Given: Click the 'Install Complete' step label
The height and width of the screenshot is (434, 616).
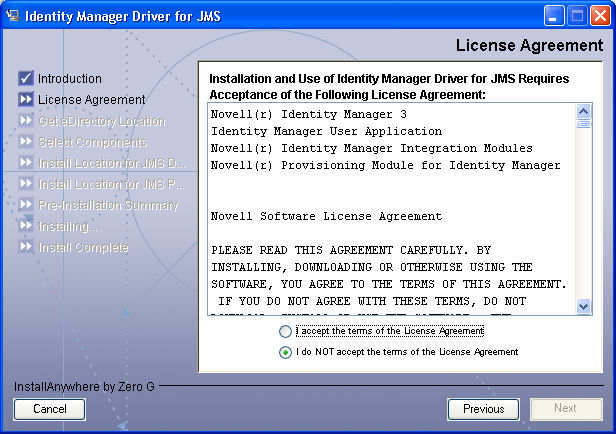Looking at the screenshot, I should 83,247.
